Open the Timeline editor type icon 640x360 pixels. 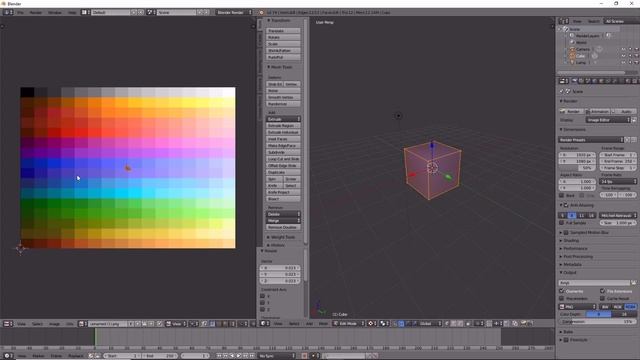click(x=7, y=356)
